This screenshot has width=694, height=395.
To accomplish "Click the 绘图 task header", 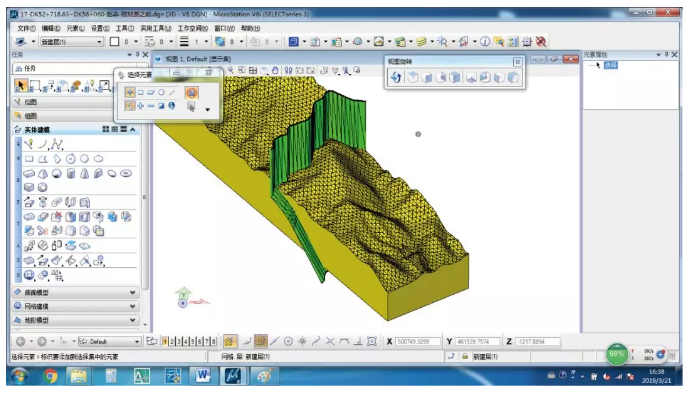I will point(63,102).
